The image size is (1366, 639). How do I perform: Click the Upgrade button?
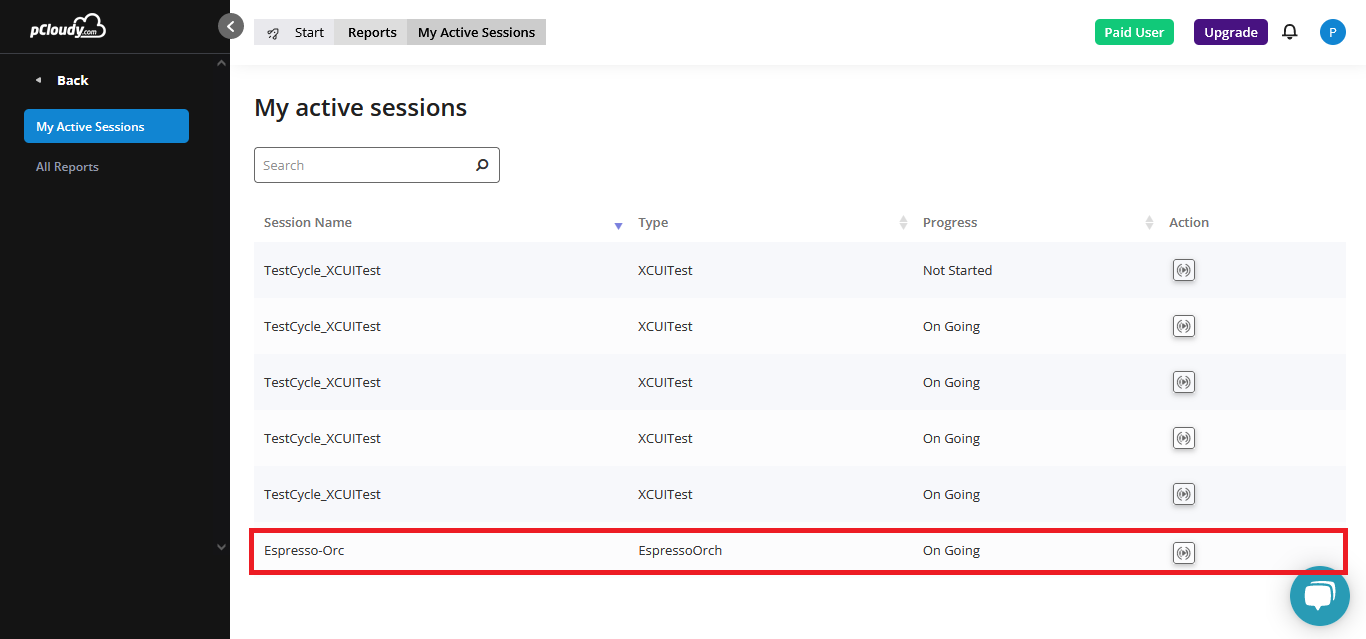point(1230,32)
